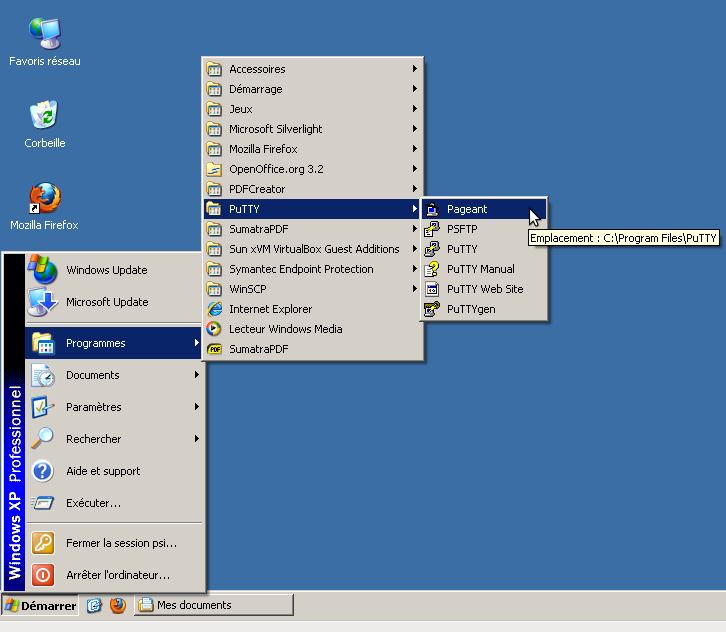Launch Mozilla Firefox desktop shortcut icon

(44, 198)
